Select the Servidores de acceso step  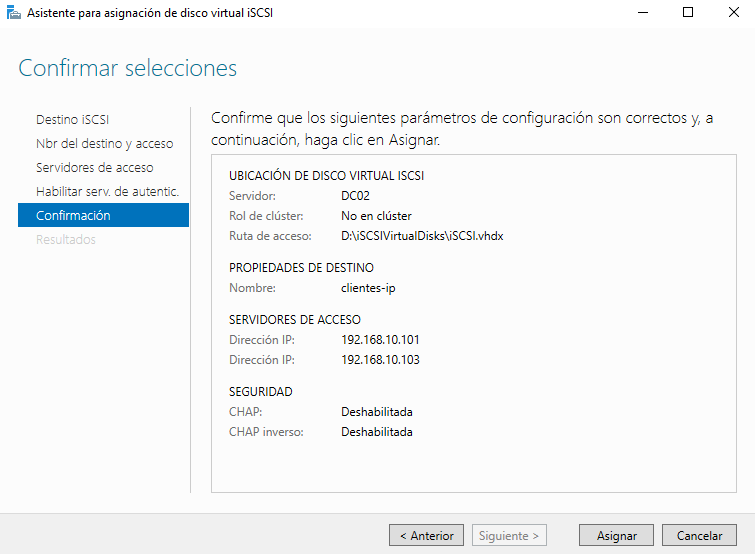pos(94,167)
